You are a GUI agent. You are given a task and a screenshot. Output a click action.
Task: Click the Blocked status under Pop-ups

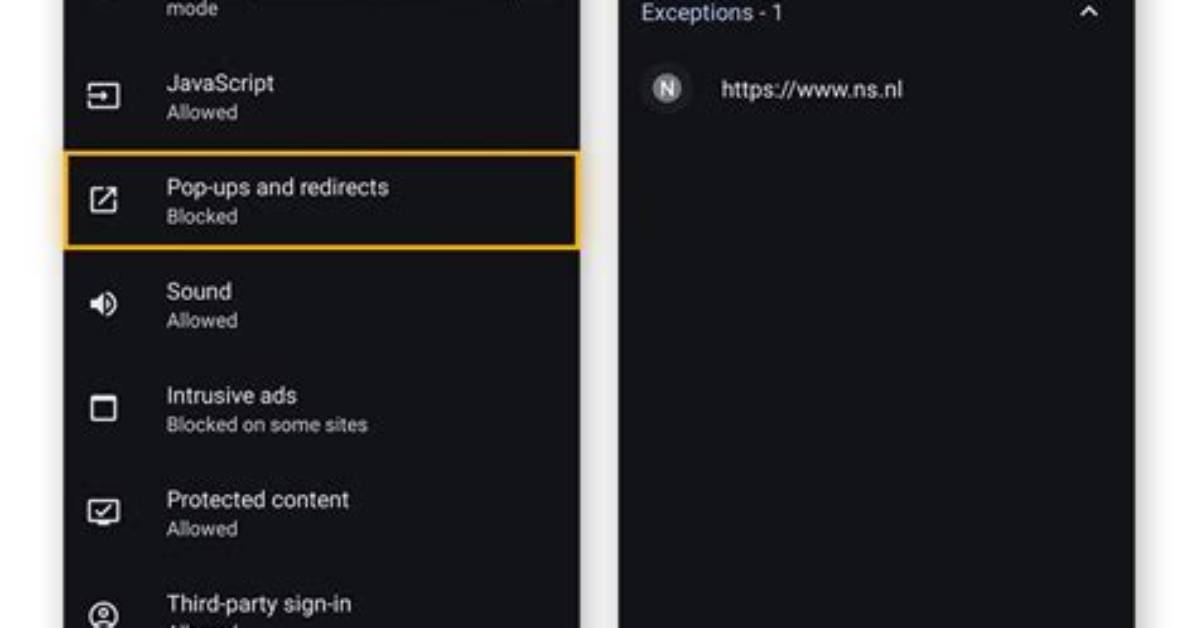point(202,217)
